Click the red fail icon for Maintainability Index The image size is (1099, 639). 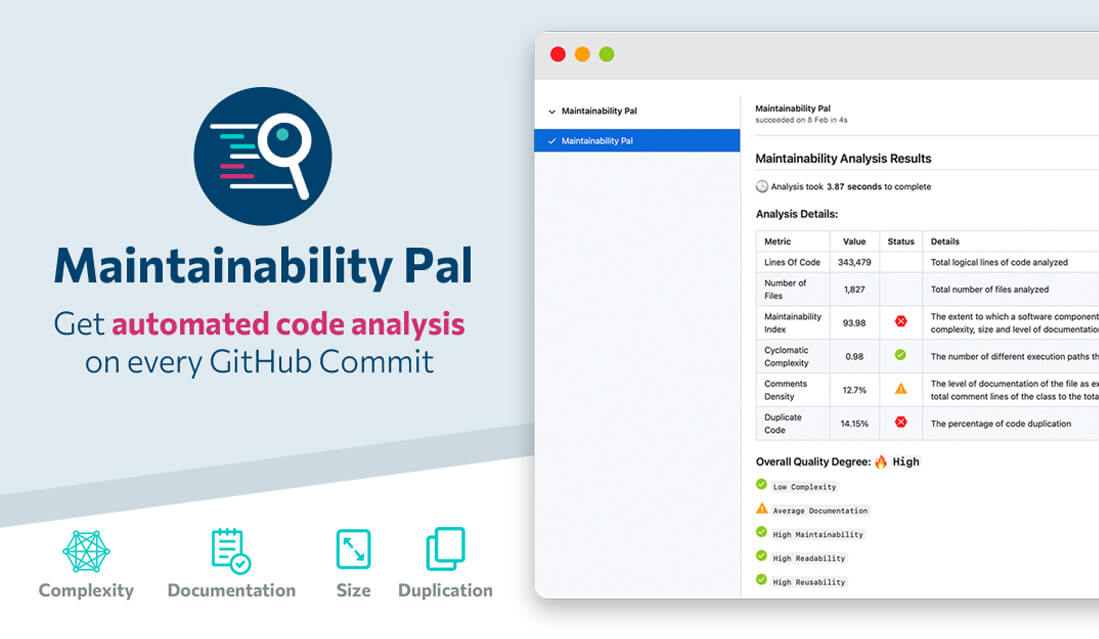pos(901,322)
